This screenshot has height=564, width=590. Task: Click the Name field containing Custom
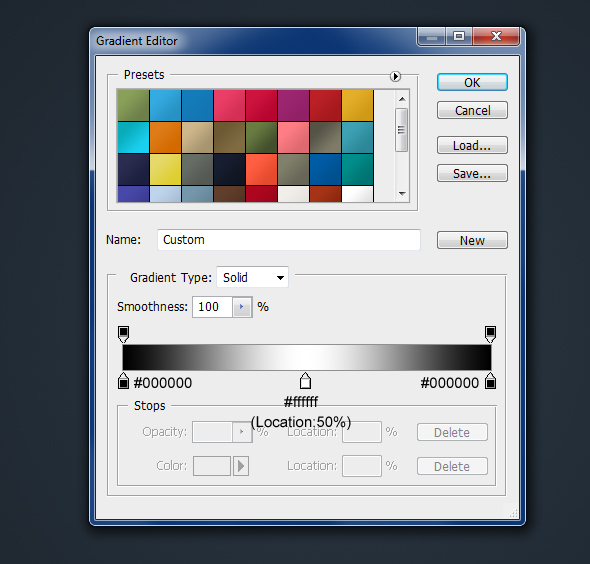tap(289, 240)
